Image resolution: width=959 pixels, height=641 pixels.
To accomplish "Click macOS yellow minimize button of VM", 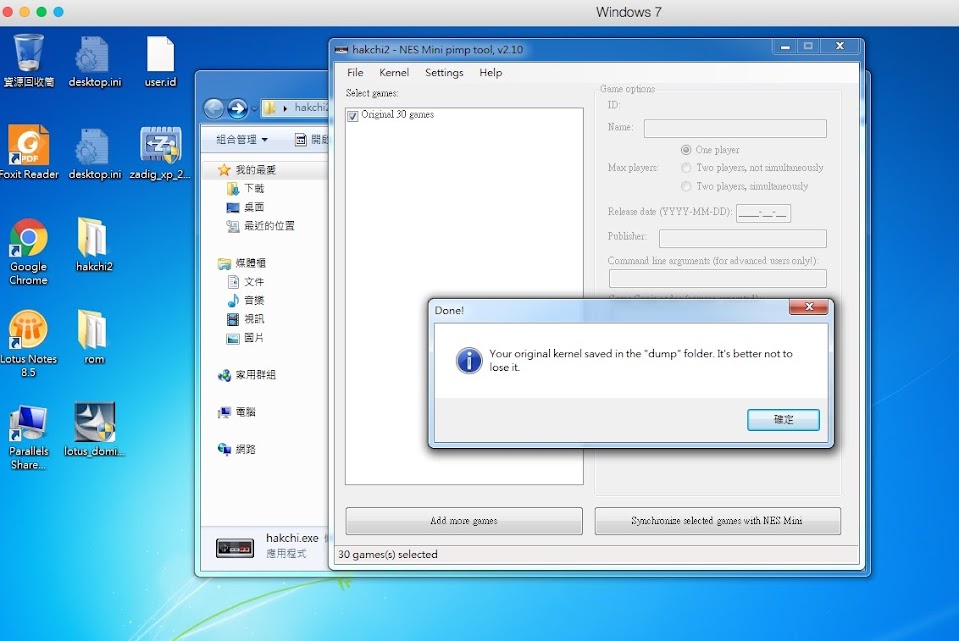I will tap(24, 12).
